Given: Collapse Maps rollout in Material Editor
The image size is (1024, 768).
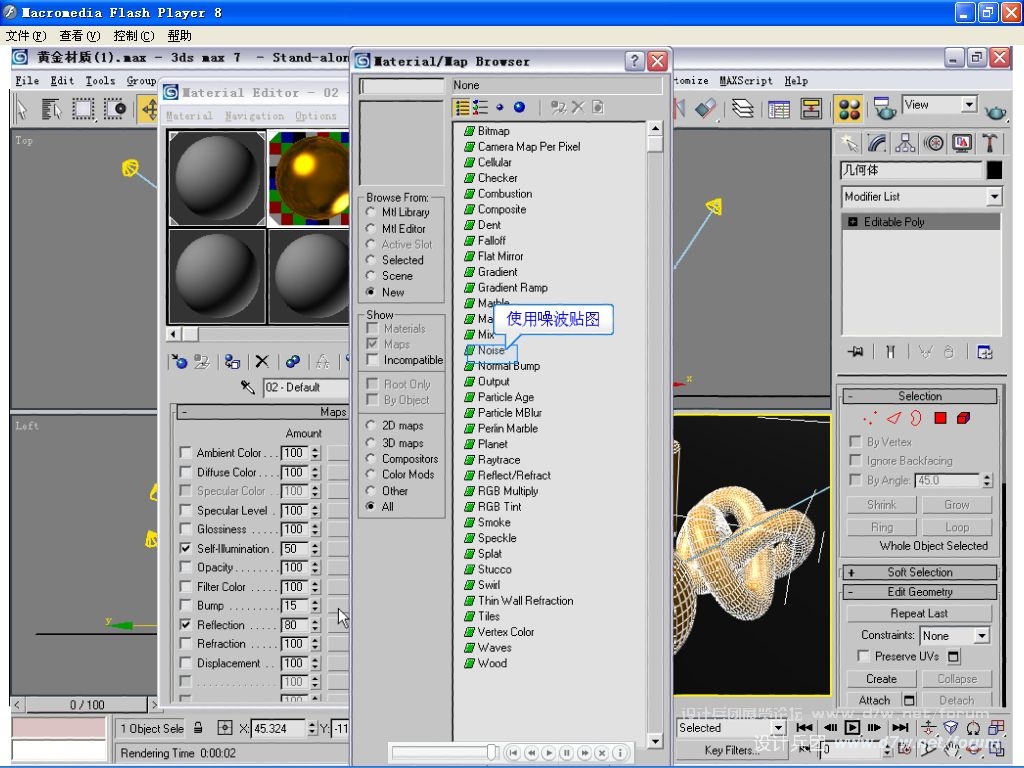Looking at the screenshot, I should click(x=263, y=412).
